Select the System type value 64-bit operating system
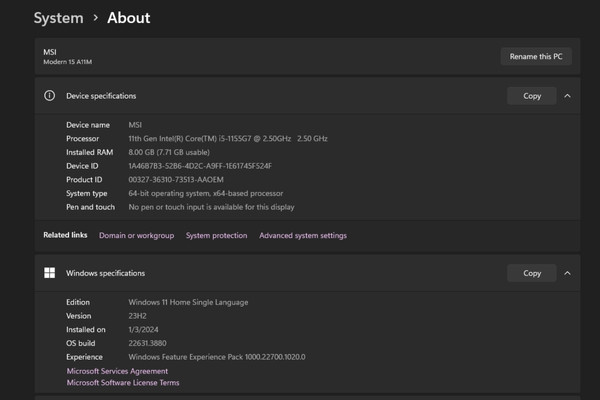Image resolution: width=600 pixels, height=400 pixels. (206, 193)
